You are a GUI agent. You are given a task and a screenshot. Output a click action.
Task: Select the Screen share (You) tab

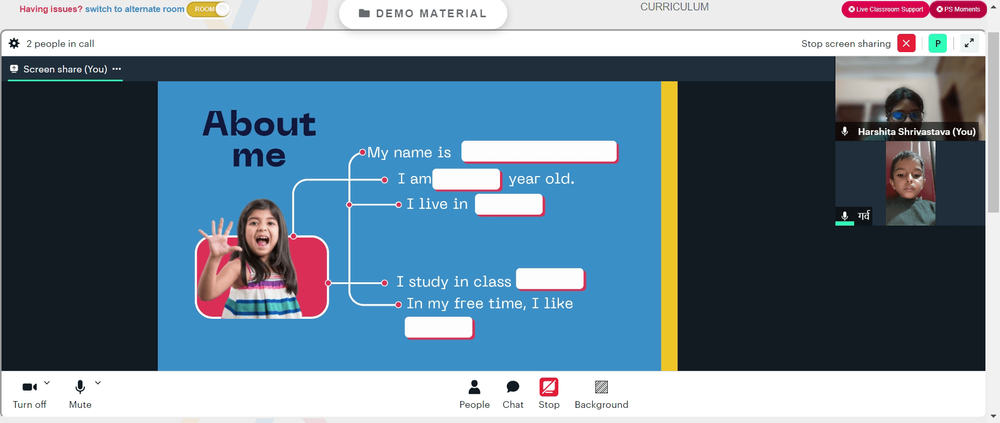(65, 69)
